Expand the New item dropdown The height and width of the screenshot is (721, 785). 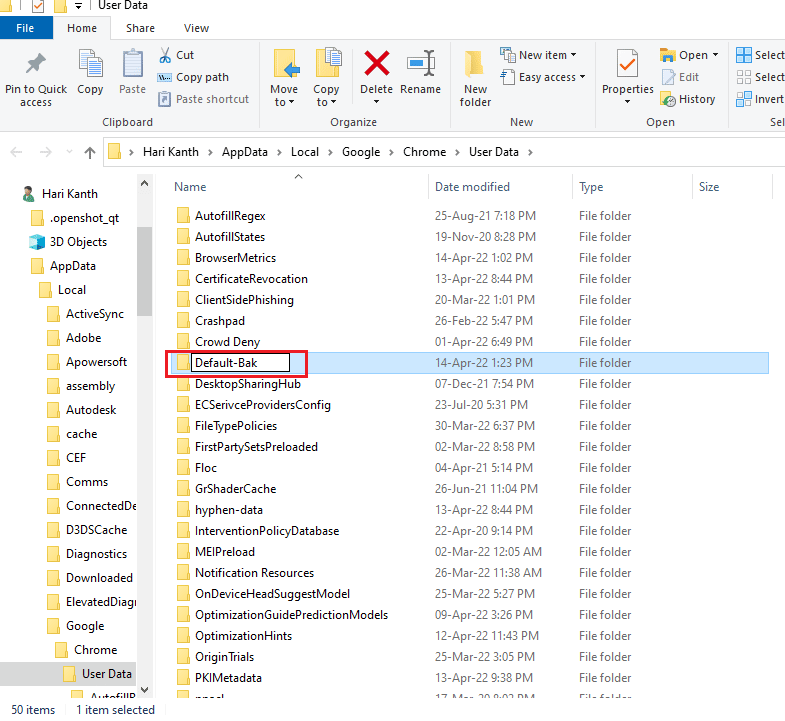(x=573, y=55)
